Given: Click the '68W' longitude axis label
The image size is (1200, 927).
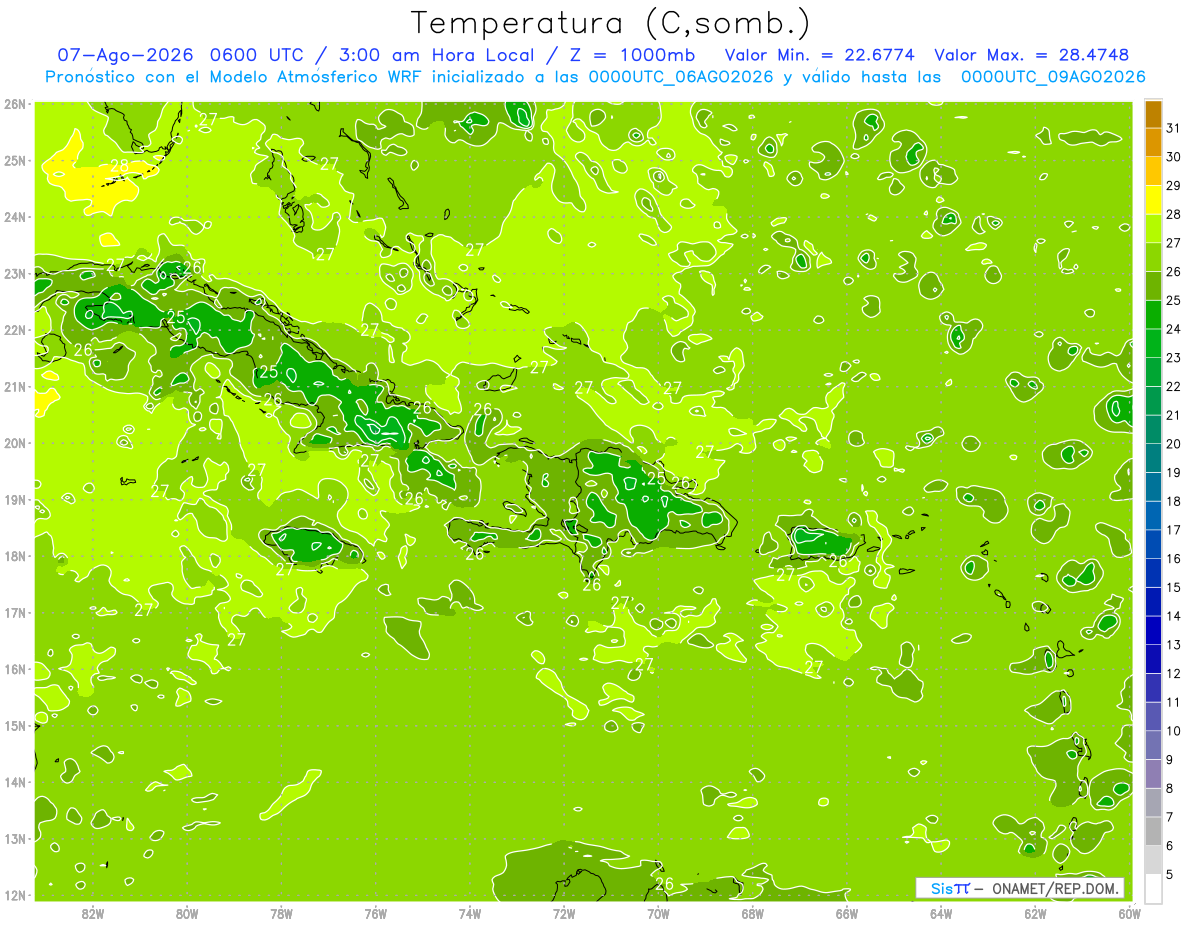Looking at the screenshot, I should click(753, 913).
